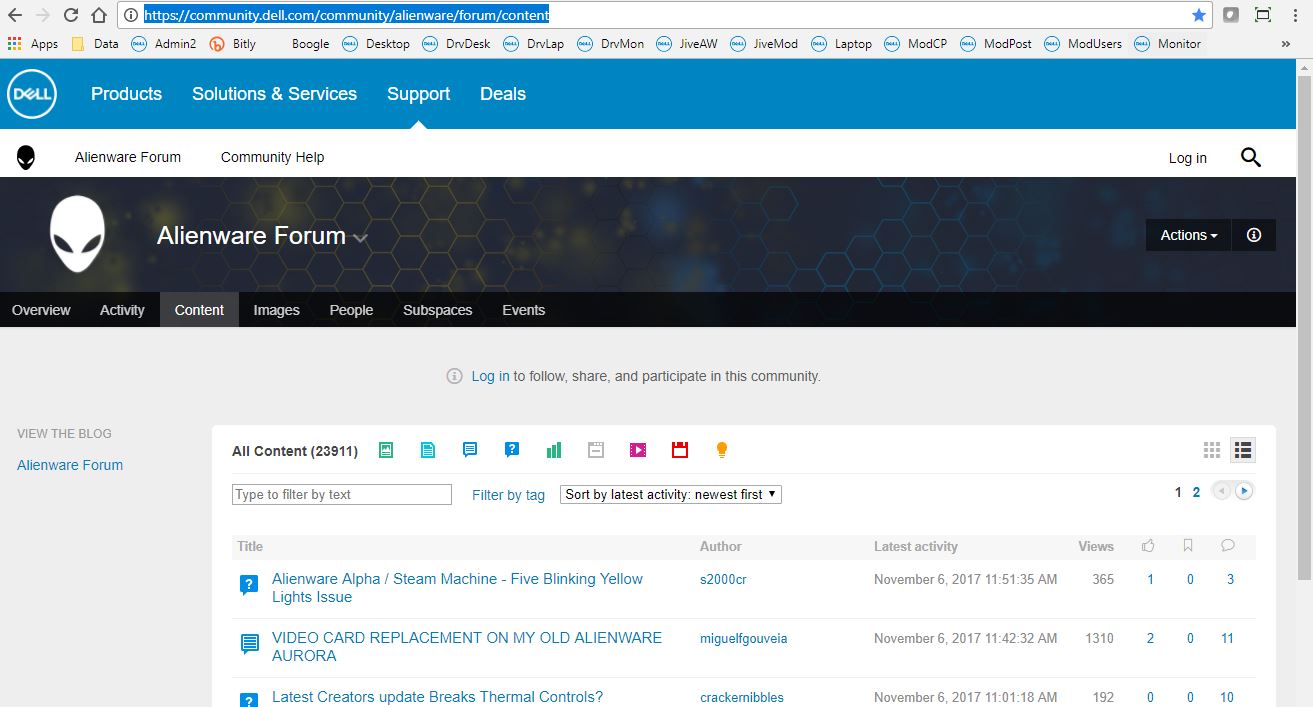Filter content by blog posts icon

tap(386, 450)
